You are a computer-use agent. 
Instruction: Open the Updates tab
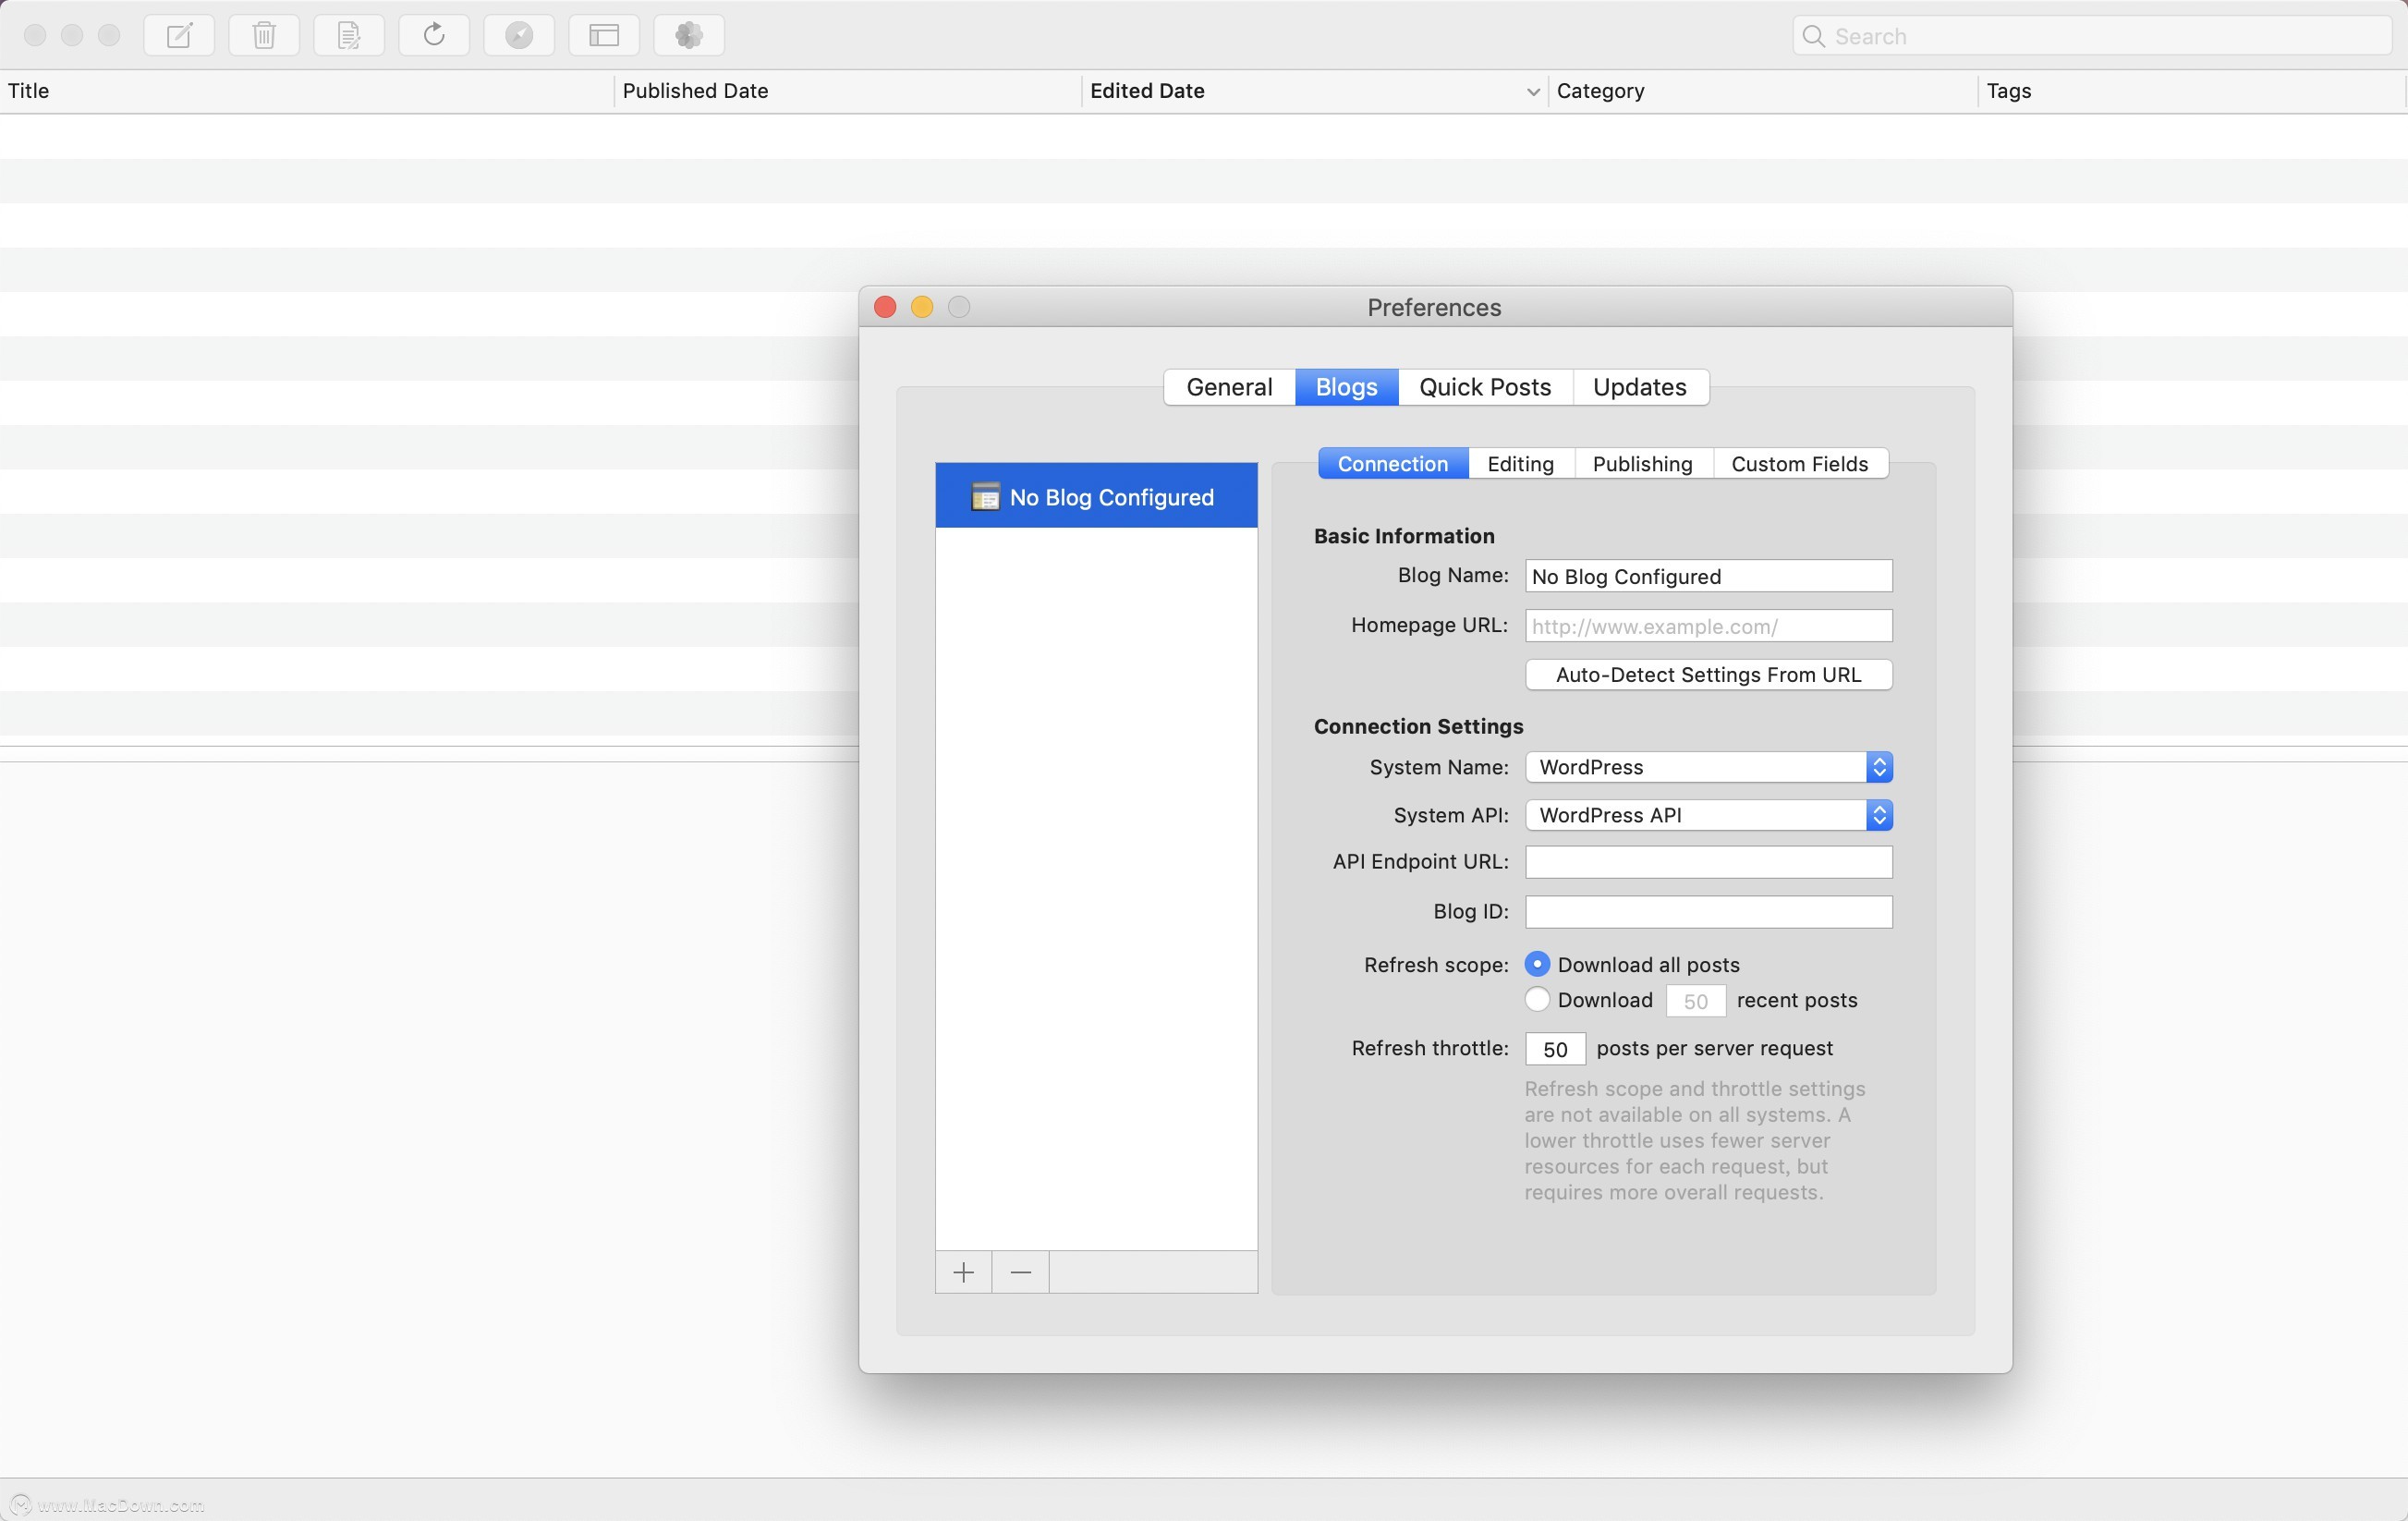coord(1640,387)
